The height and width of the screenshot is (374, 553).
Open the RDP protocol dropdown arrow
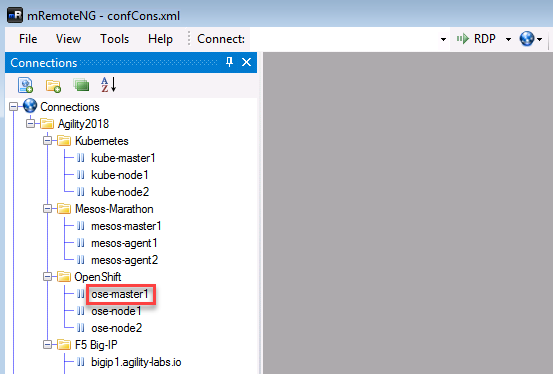508,39
